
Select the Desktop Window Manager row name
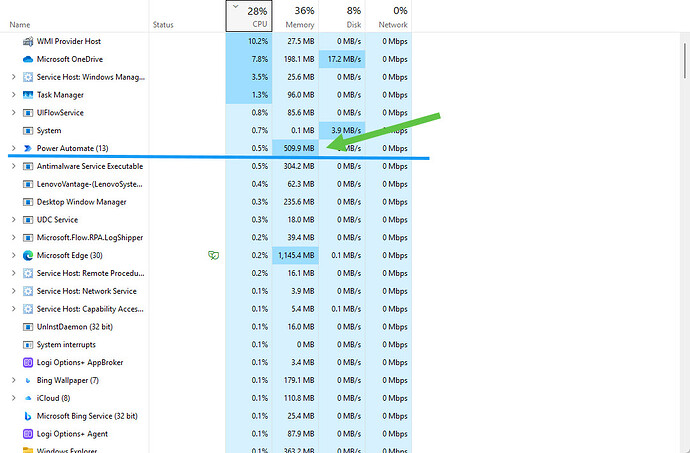[81, 202]
